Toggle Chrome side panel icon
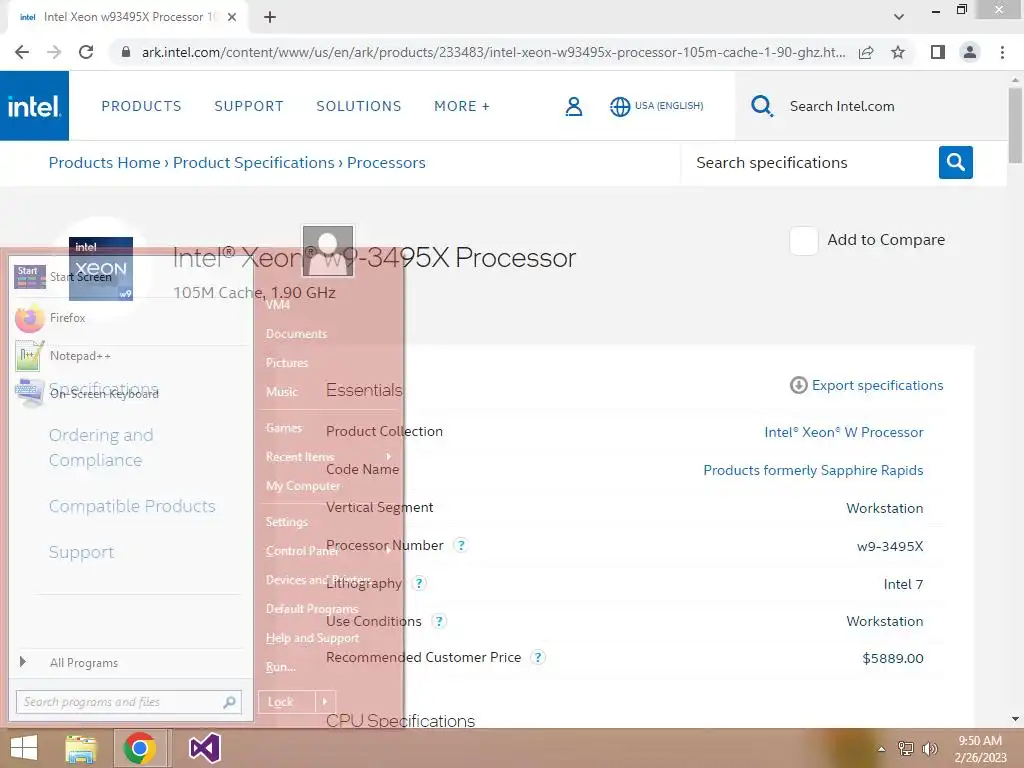Screen dimensions: 1024x768 tap(938, 52)
